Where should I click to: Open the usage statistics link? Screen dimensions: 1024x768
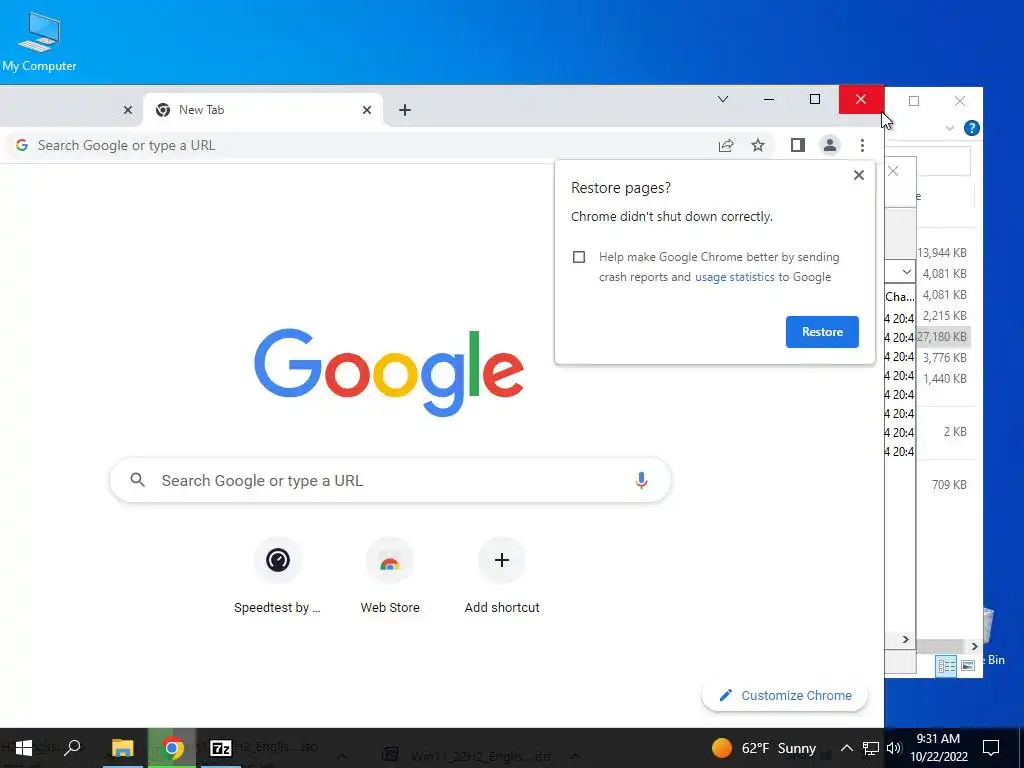[x=734, y=277]
